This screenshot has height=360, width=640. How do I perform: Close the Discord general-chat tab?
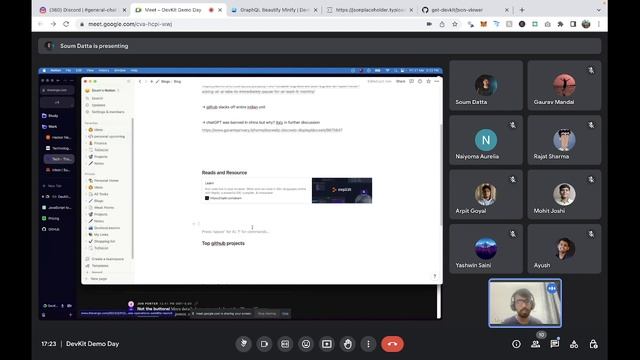(x=124, y=10)
